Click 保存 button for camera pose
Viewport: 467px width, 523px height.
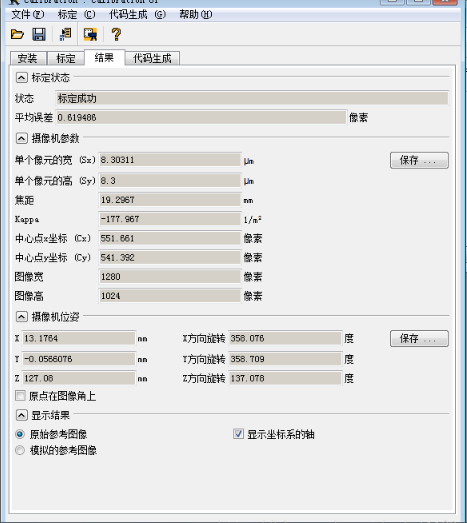(x=419, y=339)
